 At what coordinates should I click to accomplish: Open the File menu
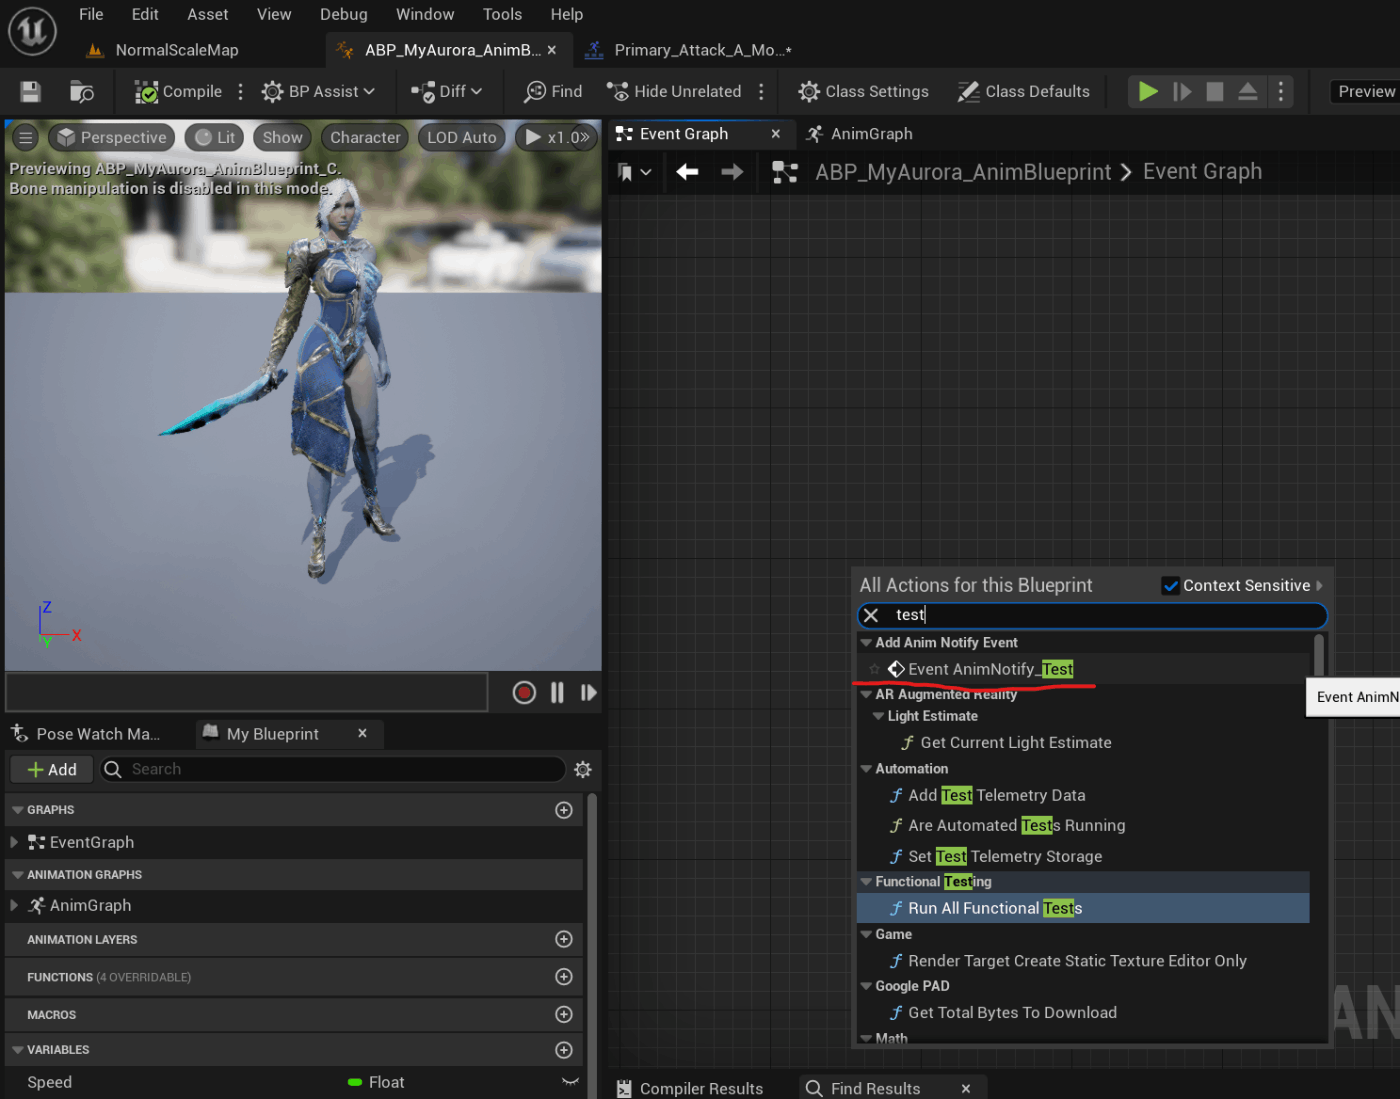click(91, 14)
